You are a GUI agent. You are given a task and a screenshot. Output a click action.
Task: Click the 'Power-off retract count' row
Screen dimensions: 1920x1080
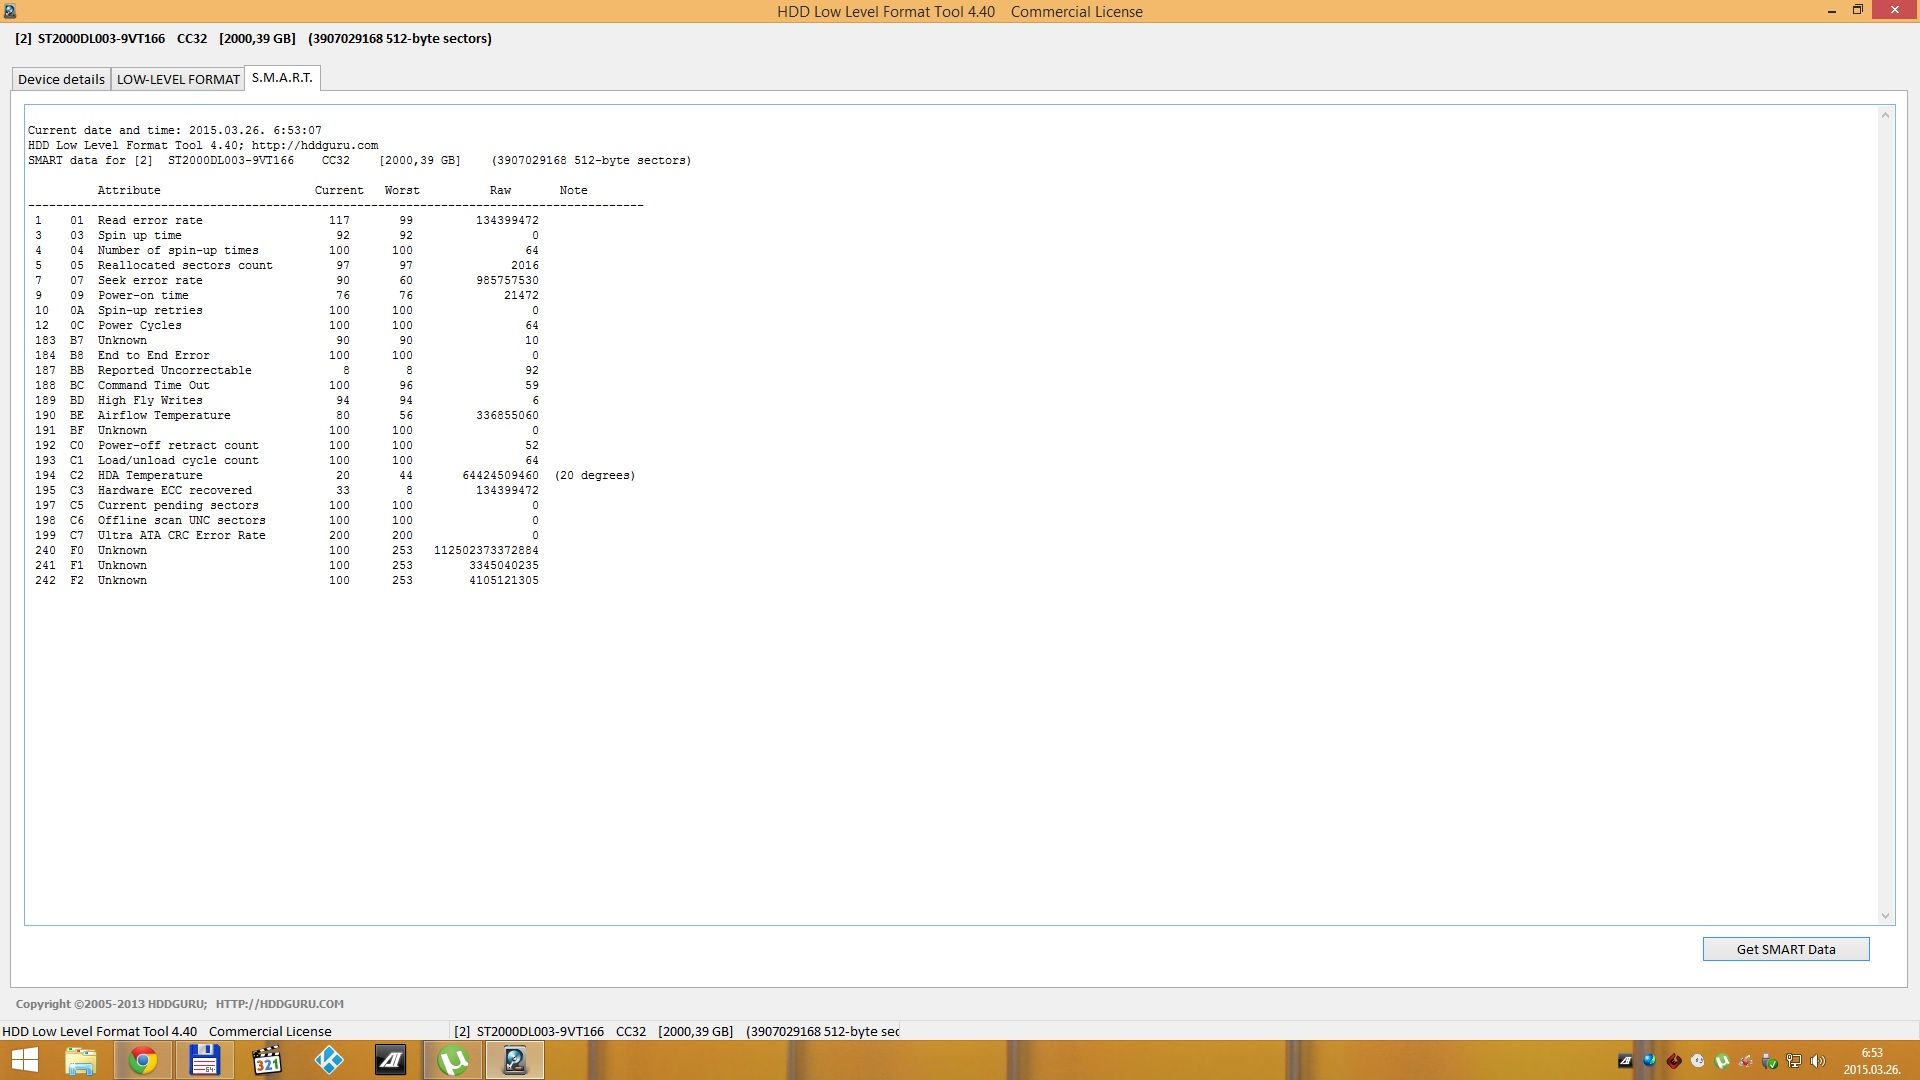[x=287, y=445]
